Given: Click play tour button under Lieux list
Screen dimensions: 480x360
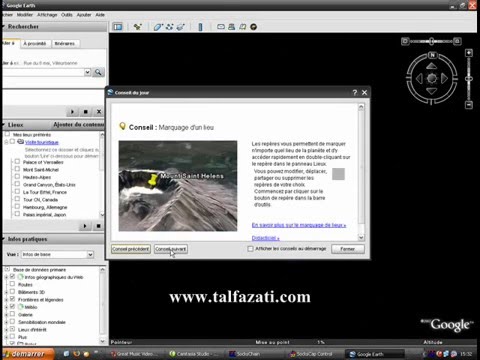Looking at the screenshot, I should [x=85, y=226].
